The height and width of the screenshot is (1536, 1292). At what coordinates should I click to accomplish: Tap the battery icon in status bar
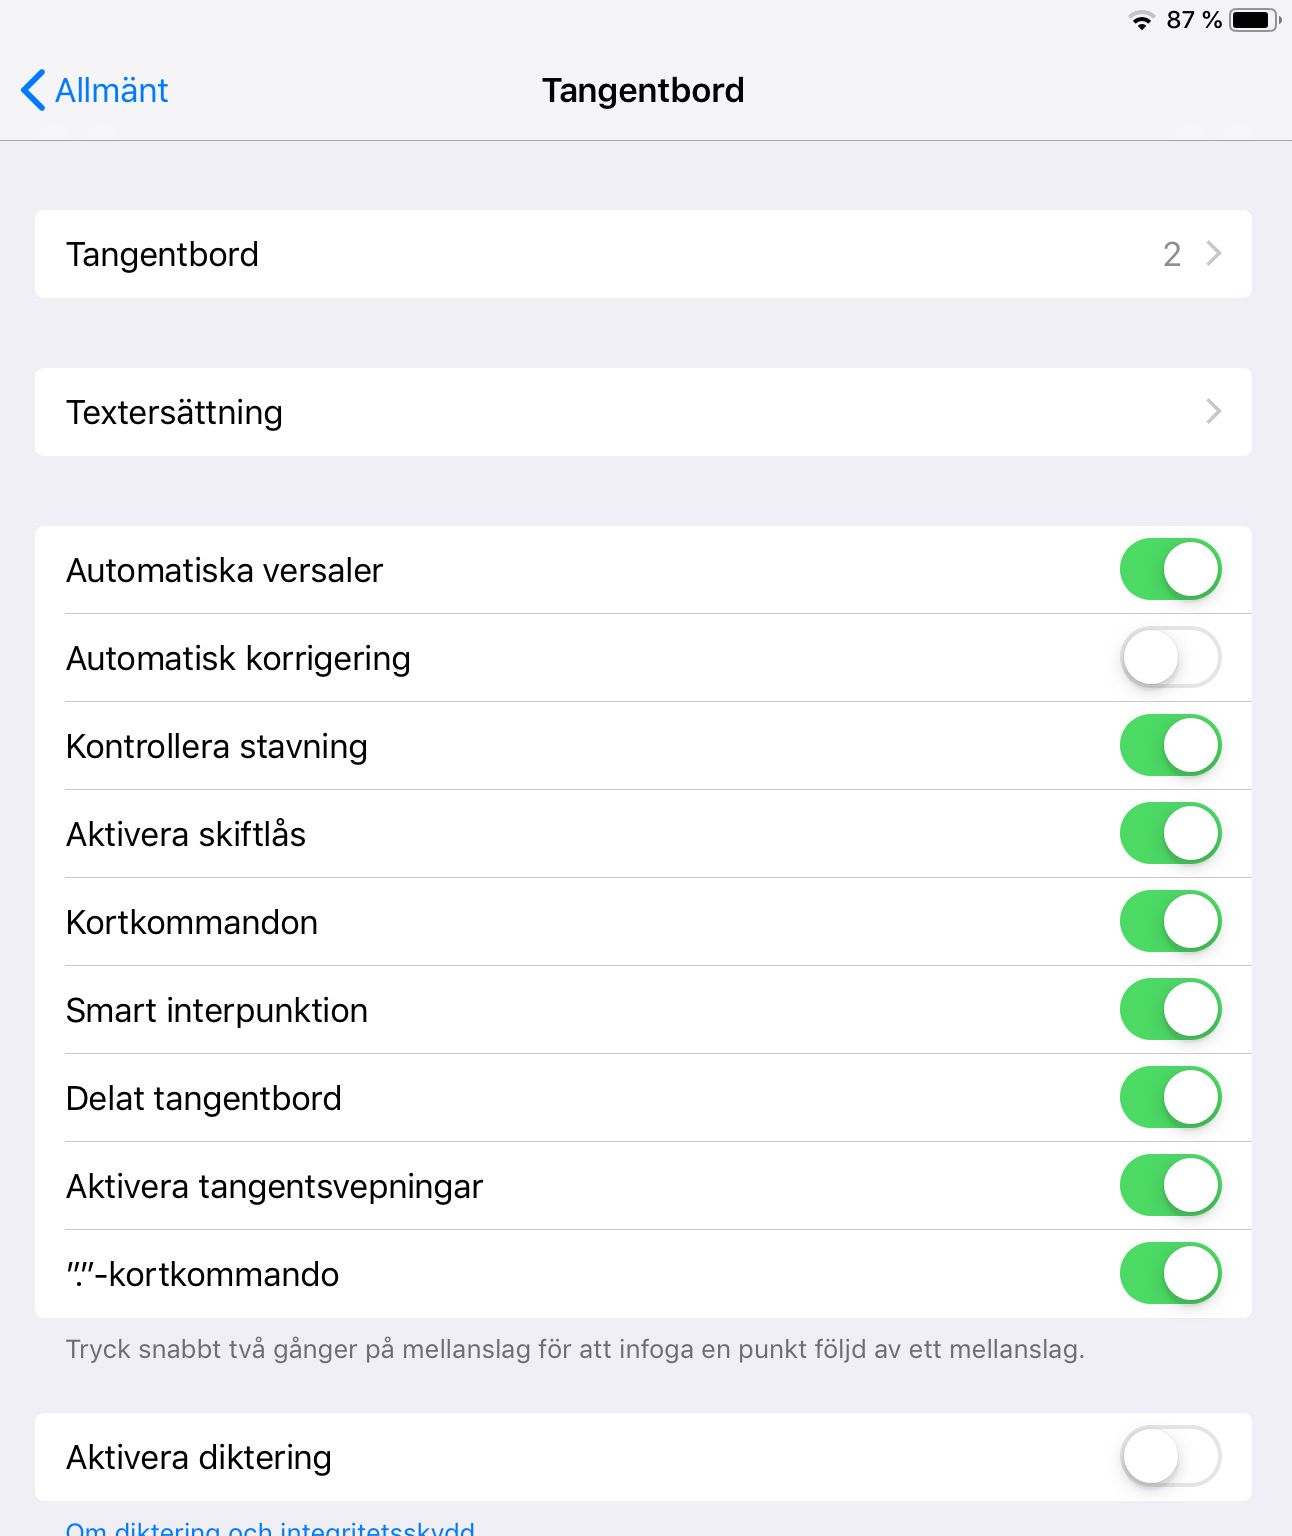pos(1253,20)
